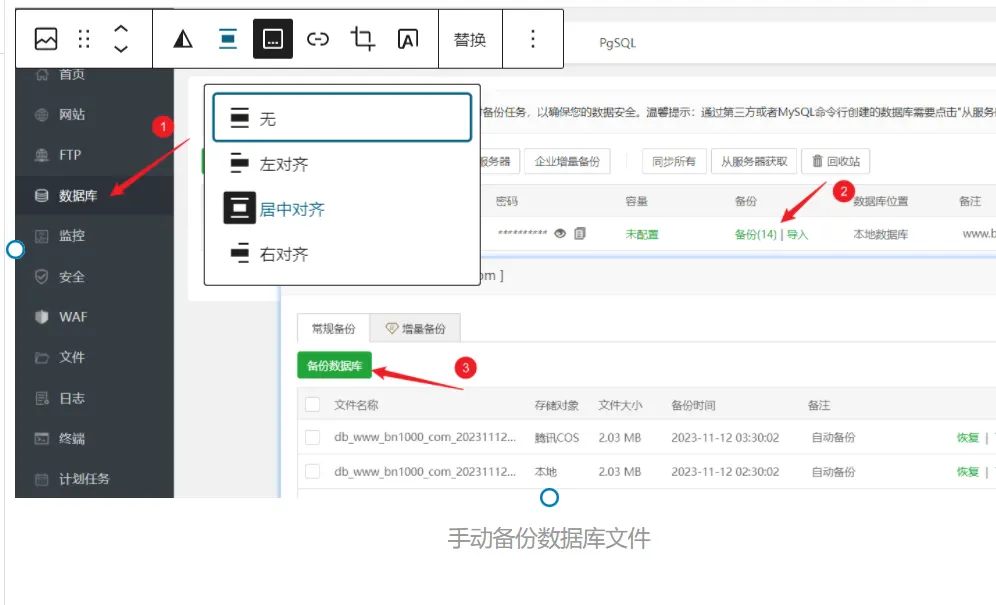996x605 pixels.
Task: Insert a link with the link icon
Action: (318, 39)
